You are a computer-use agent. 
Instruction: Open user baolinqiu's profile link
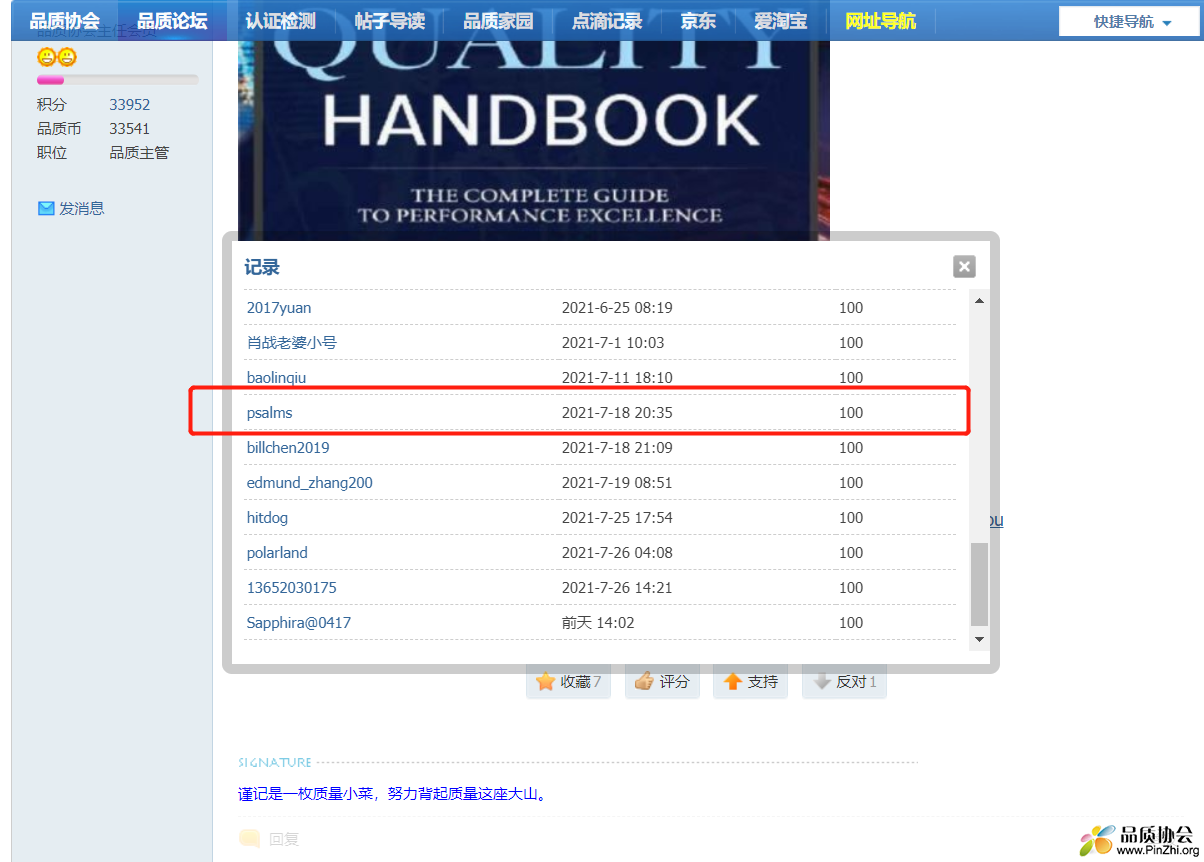tap(276, 378)
